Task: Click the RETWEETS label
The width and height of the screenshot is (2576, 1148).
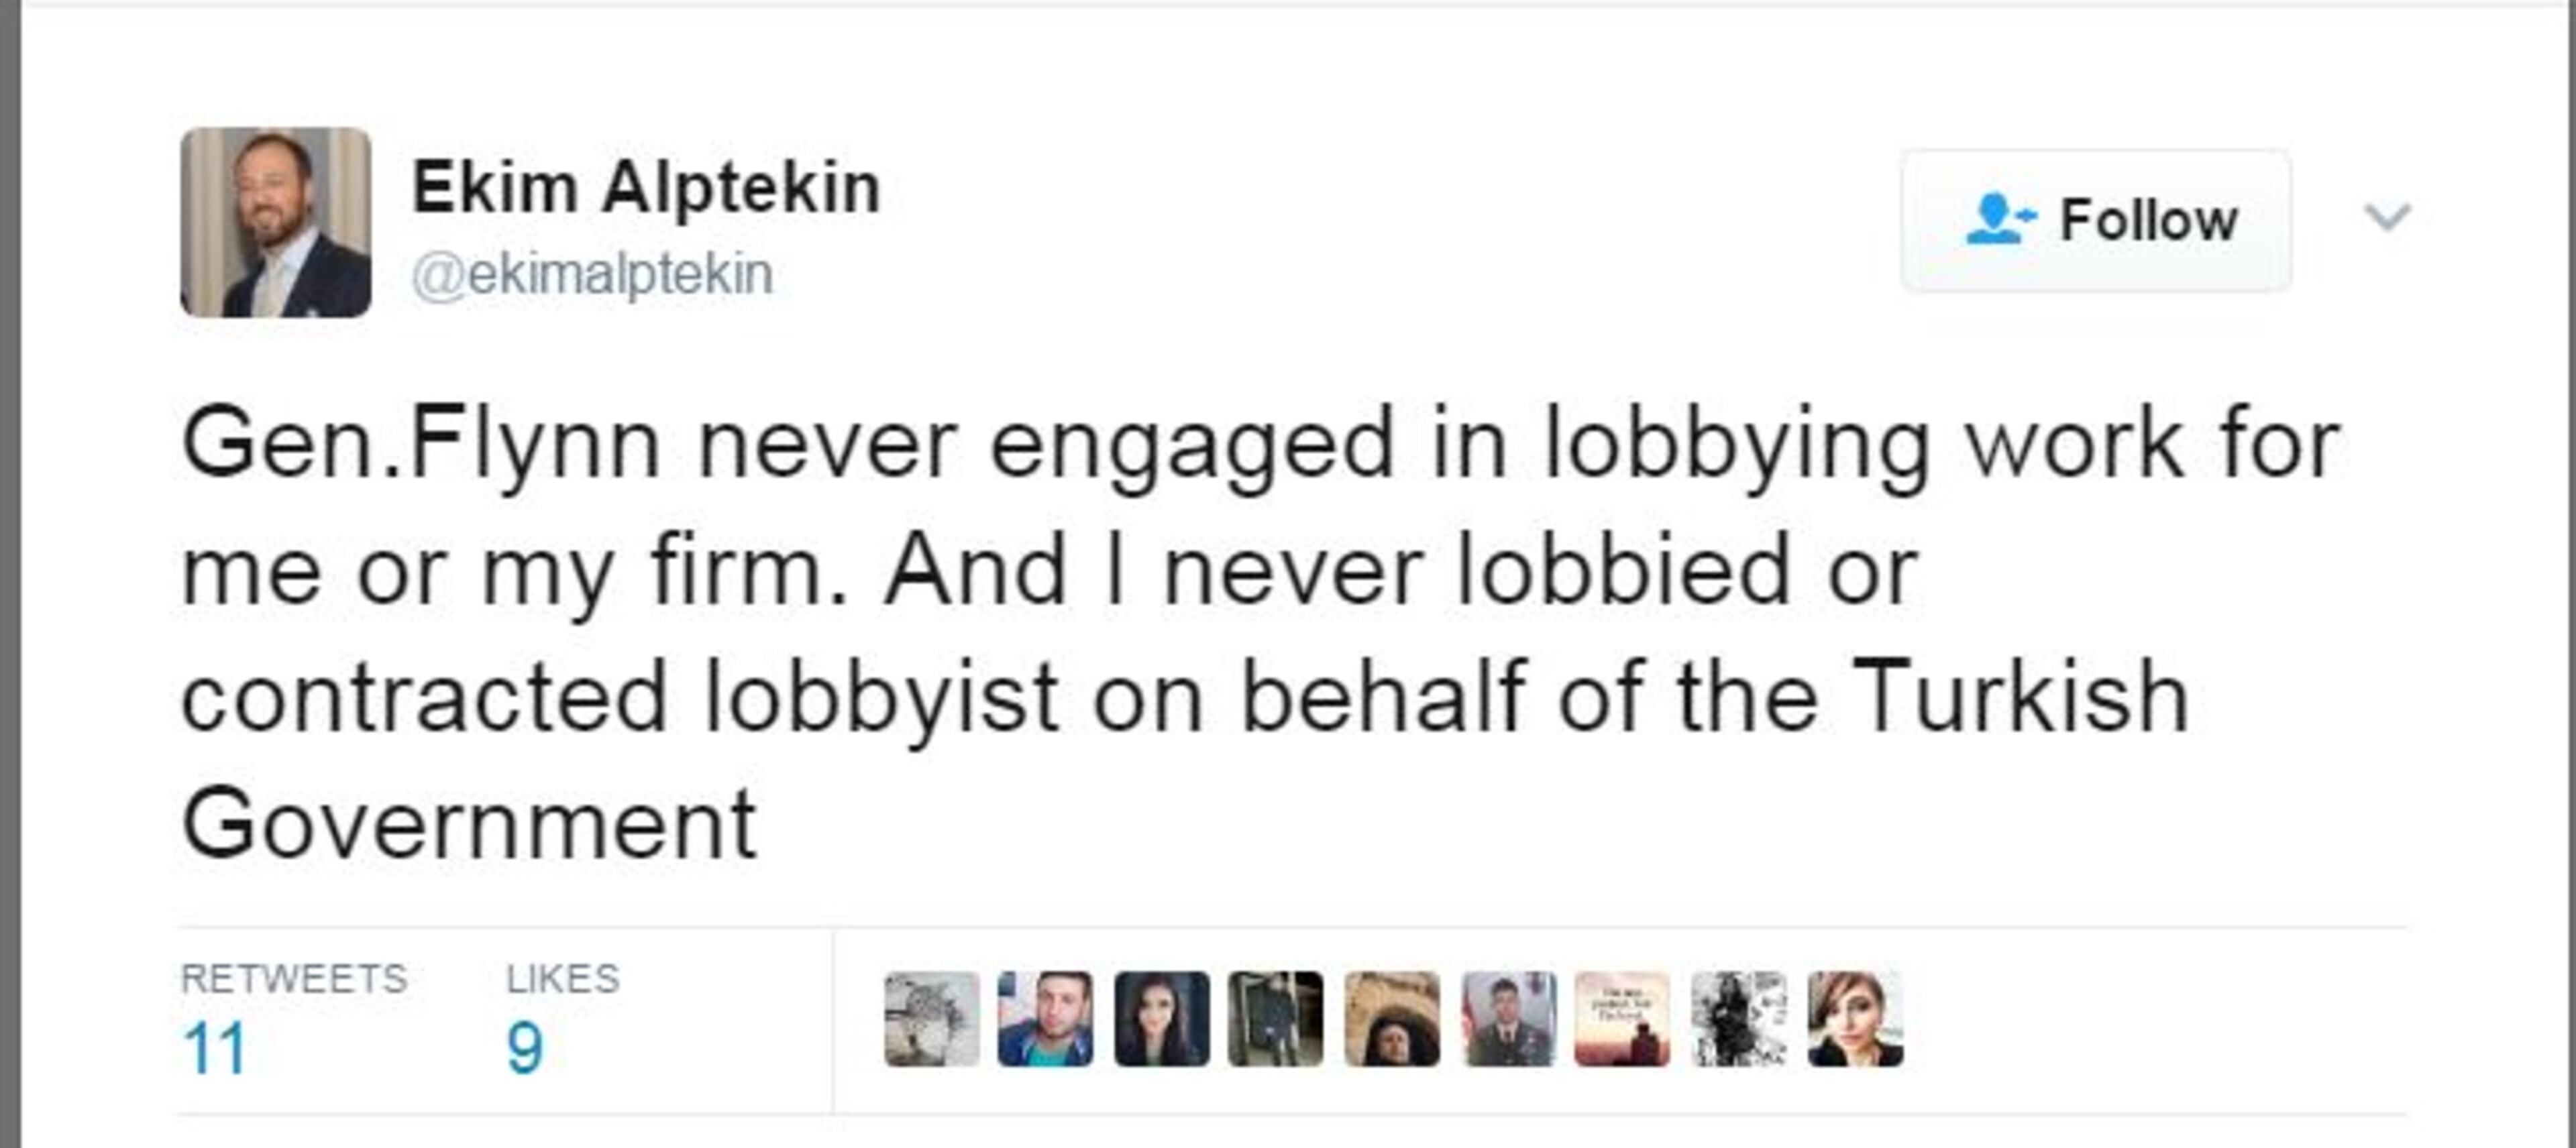Action: pyautogui.click(x=293, y=978)
